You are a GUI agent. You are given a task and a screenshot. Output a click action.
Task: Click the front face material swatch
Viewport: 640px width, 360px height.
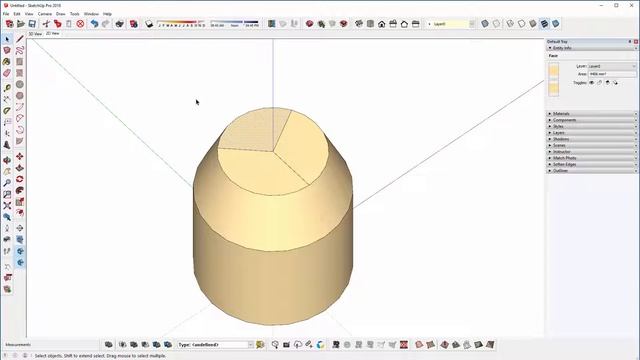click(x=554, y=71)
